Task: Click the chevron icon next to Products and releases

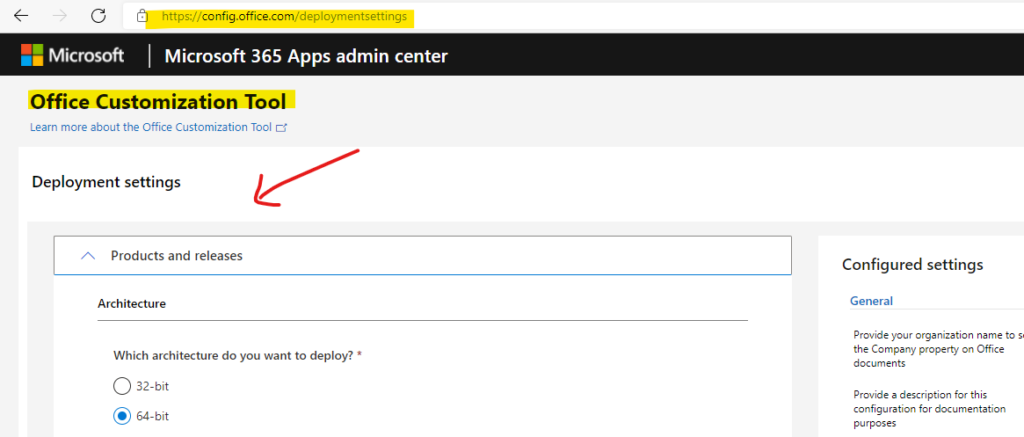Action: point(88,256)
